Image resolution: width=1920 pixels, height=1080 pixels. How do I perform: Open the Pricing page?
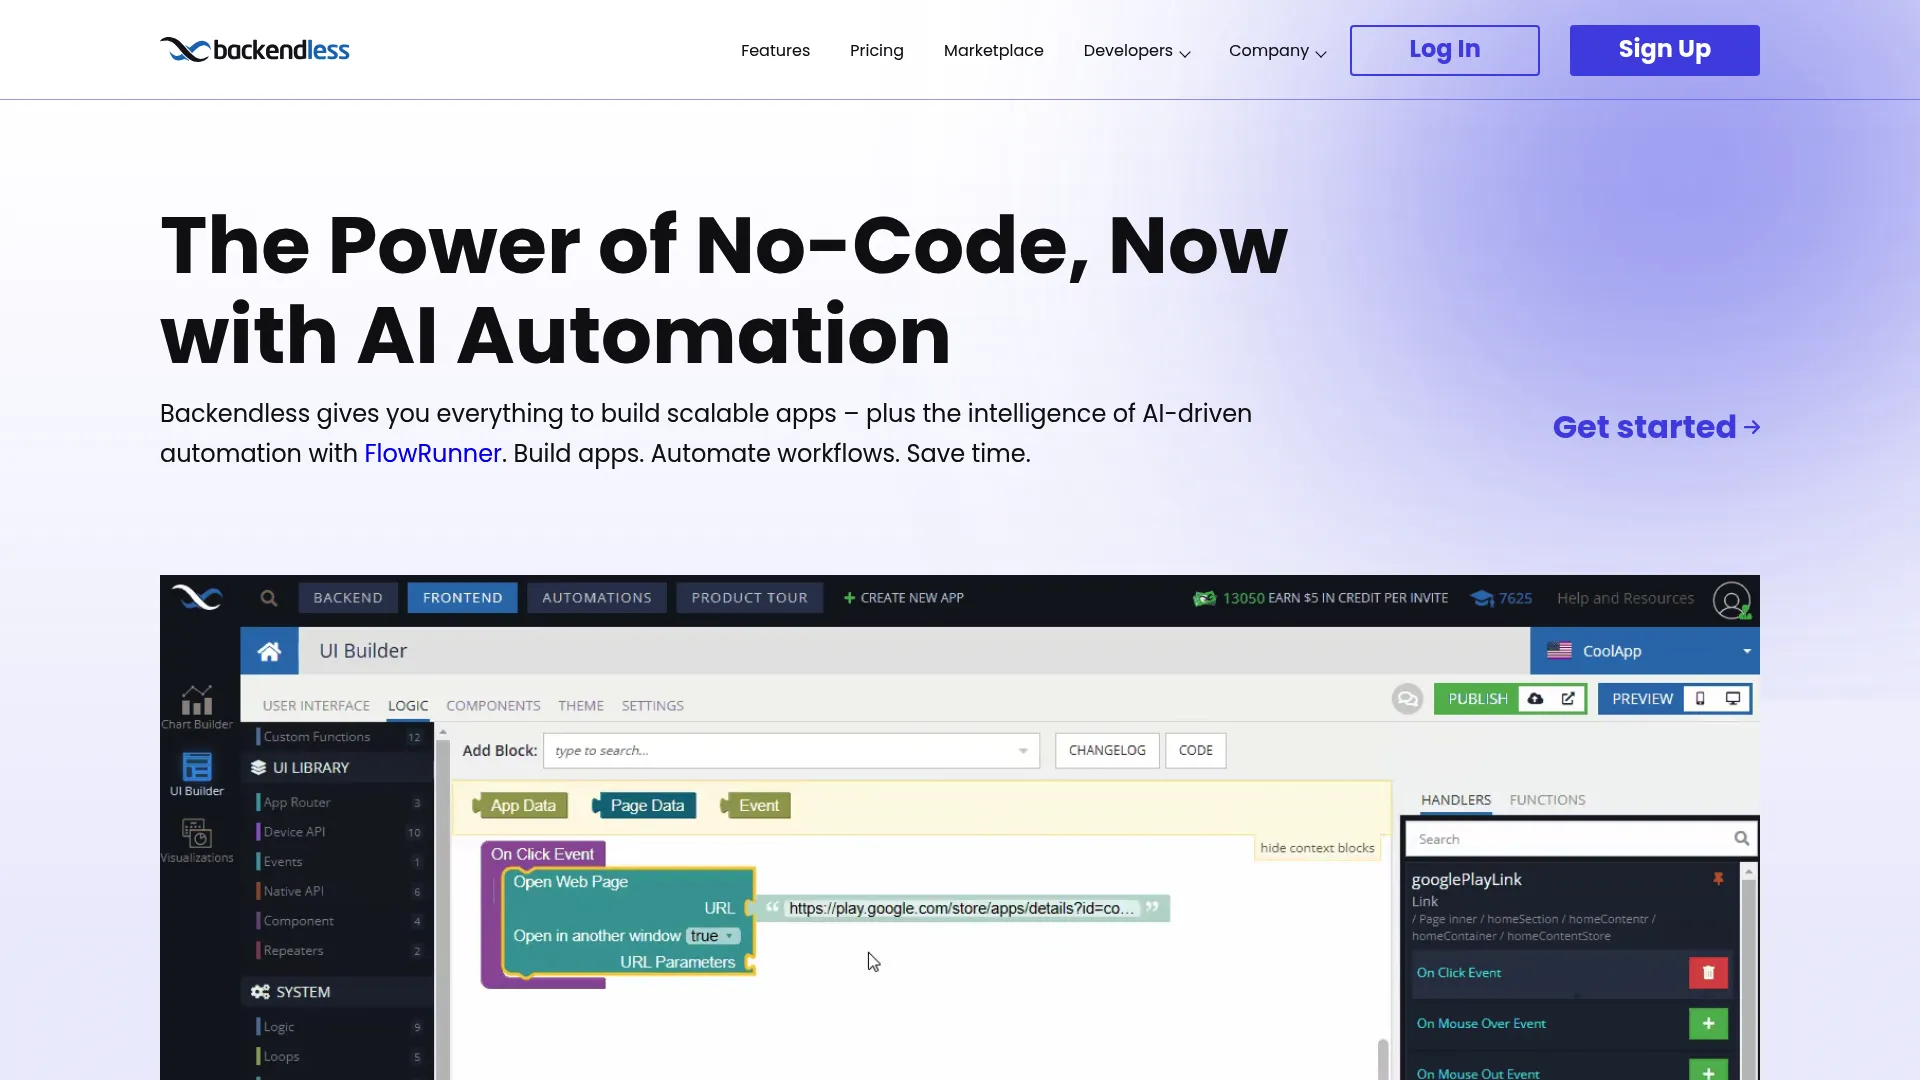(876, 50)
